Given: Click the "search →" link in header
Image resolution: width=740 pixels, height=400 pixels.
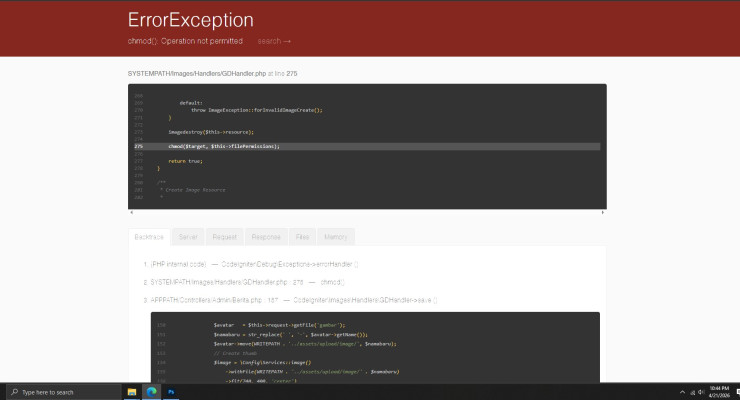Looking at the screenshot, I should (274, 41).
